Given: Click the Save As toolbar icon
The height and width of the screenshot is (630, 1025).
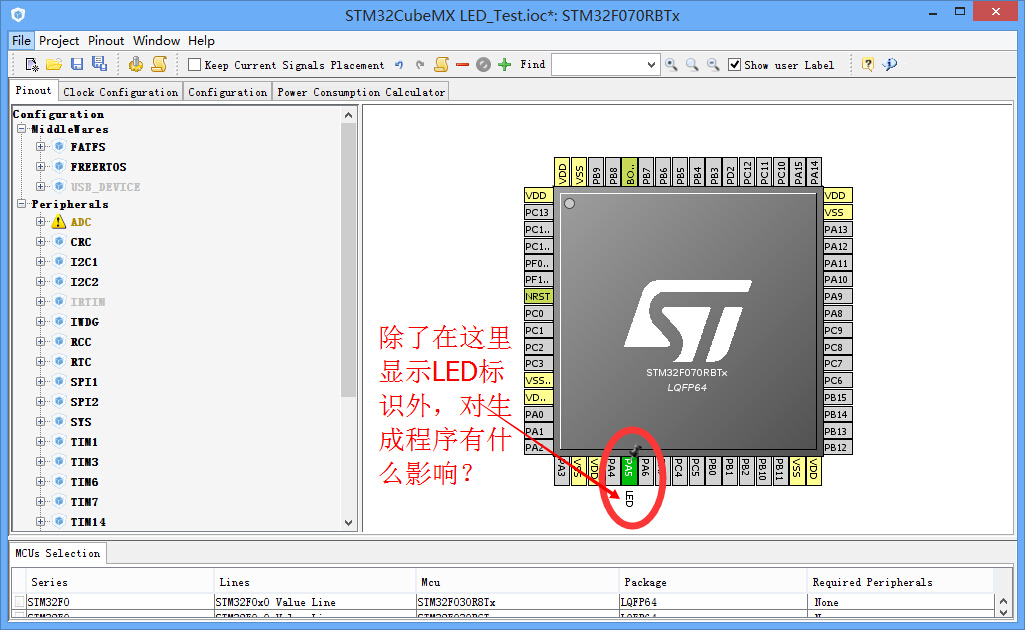Looking at the screenshot, I should pos(99,64).
